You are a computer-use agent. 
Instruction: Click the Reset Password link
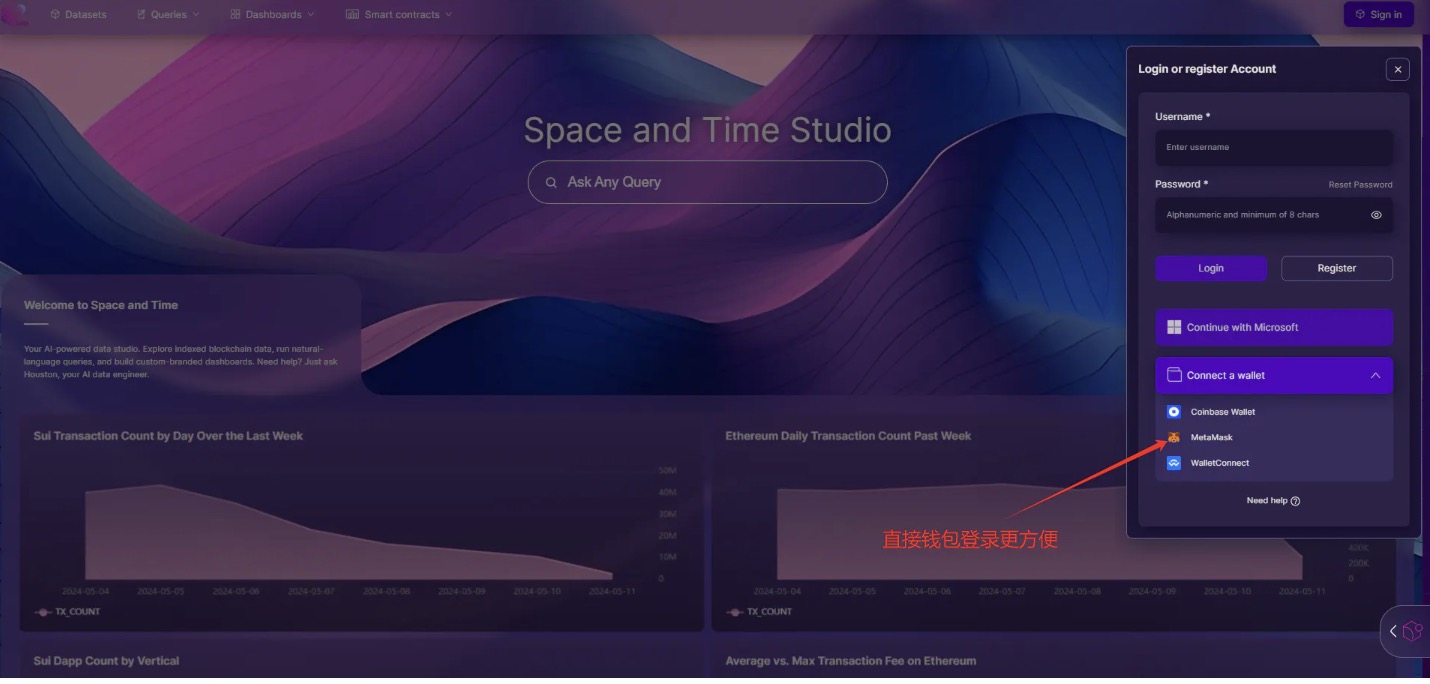tap(1359, 185)
